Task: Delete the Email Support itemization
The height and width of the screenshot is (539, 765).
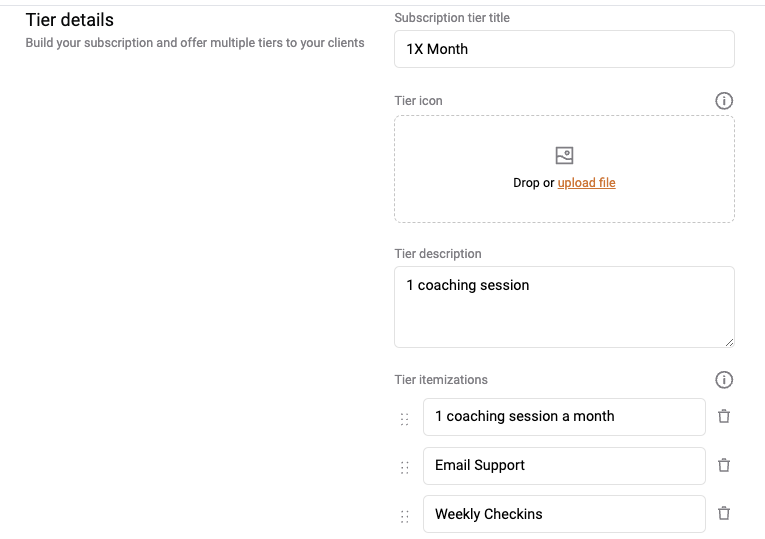Action: (724, 465)
